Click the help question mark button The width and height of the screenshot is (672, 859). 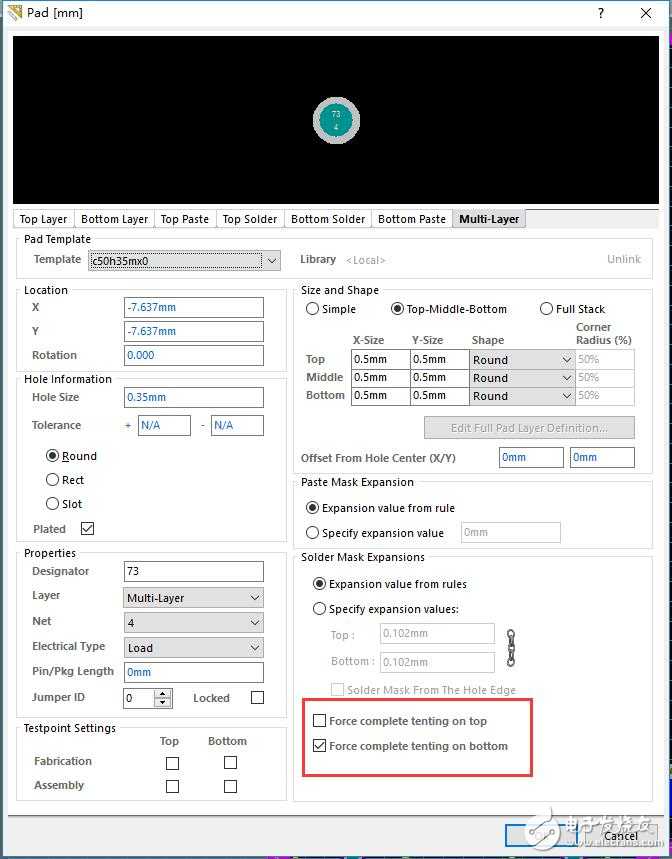point(601,13)
